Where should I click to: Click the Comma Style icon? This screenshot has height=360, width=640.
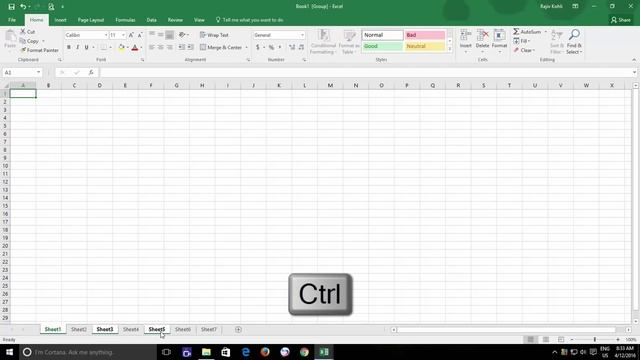pyautogui.click(x=280, y=47)
